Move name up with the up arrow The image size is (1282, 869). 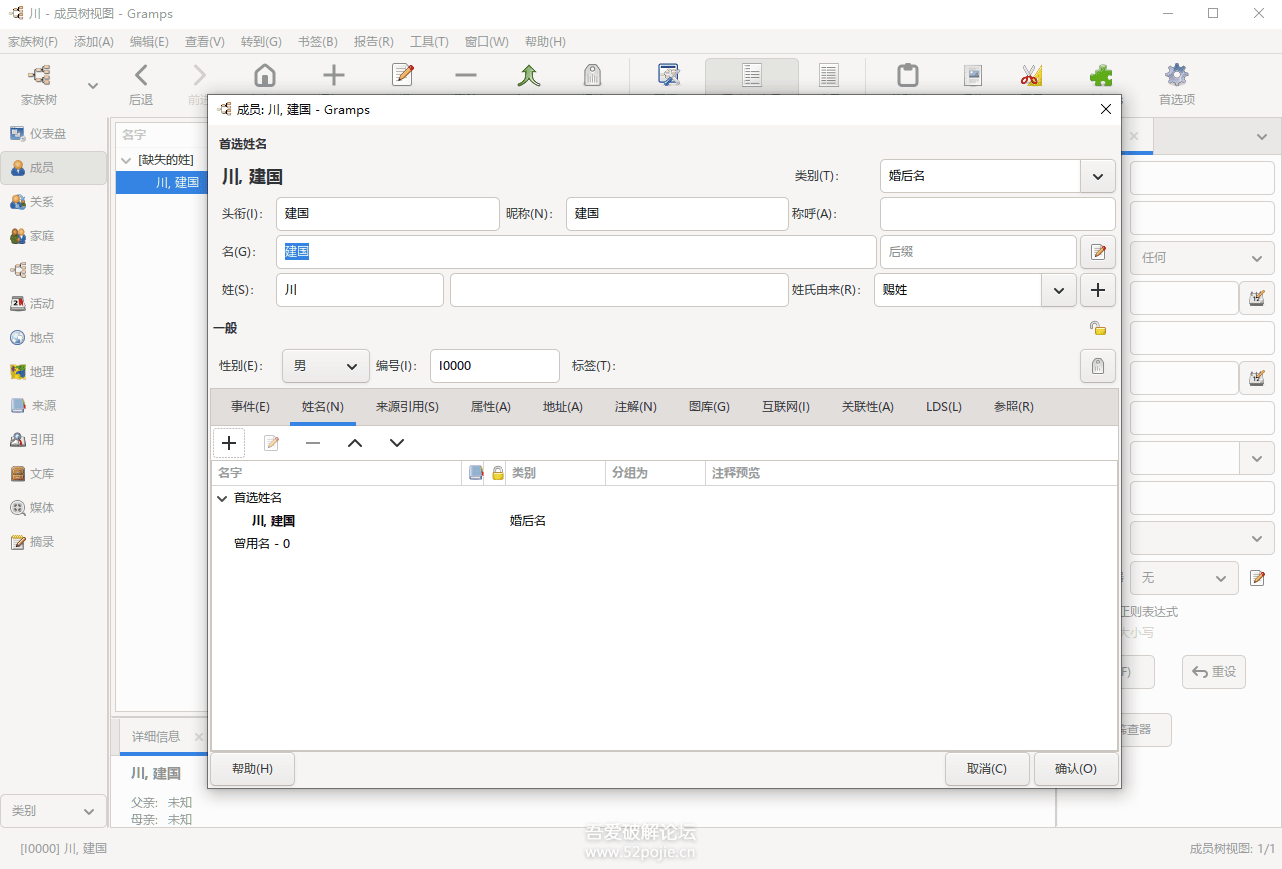click(355, 443)
